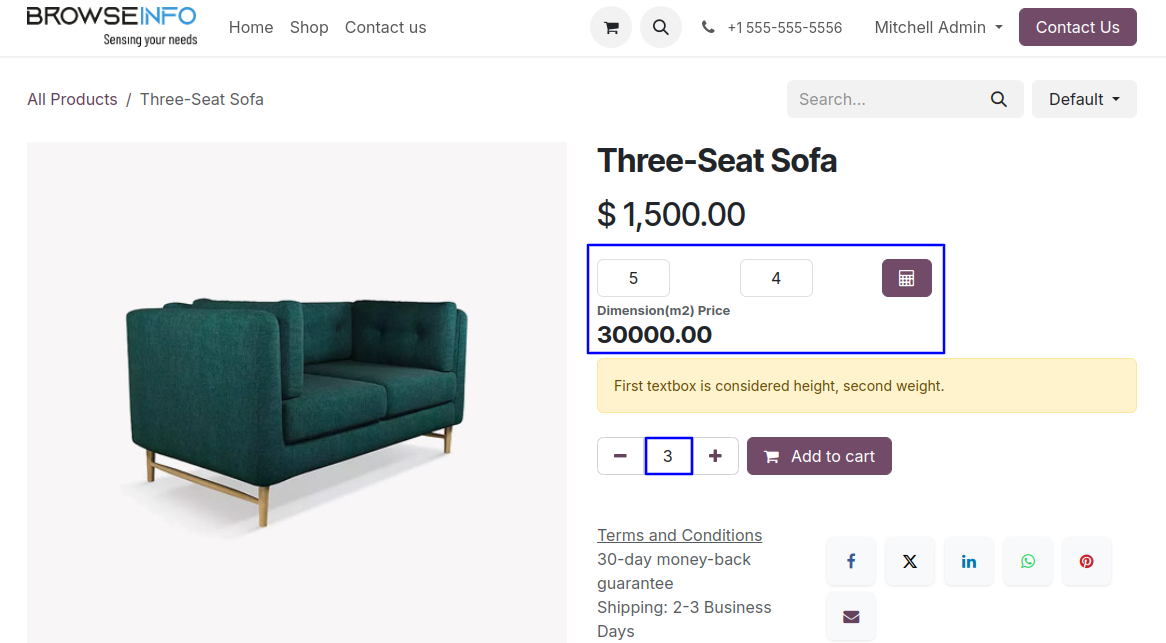This screenshot has width=1166, height=643.
Task: Navigate to All Products breadcrumb
Action: pos(72,99)
